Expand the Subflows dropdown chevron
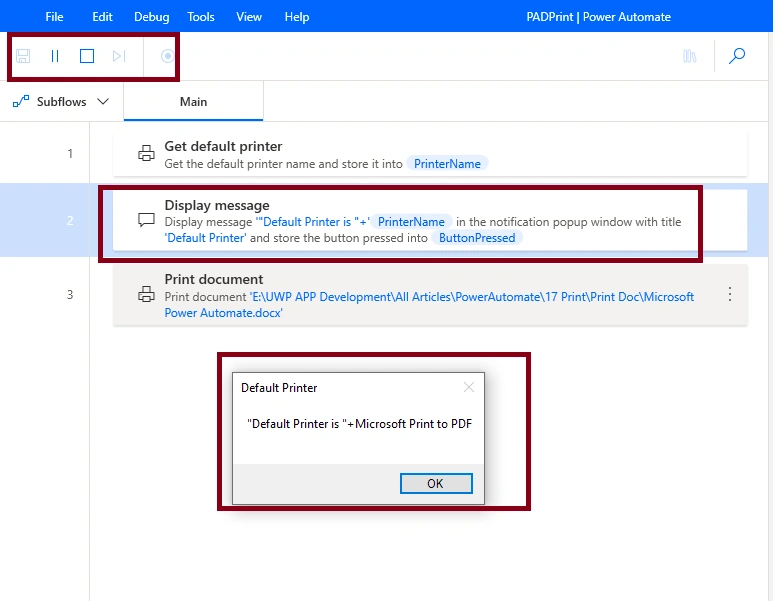 (103, 102)
